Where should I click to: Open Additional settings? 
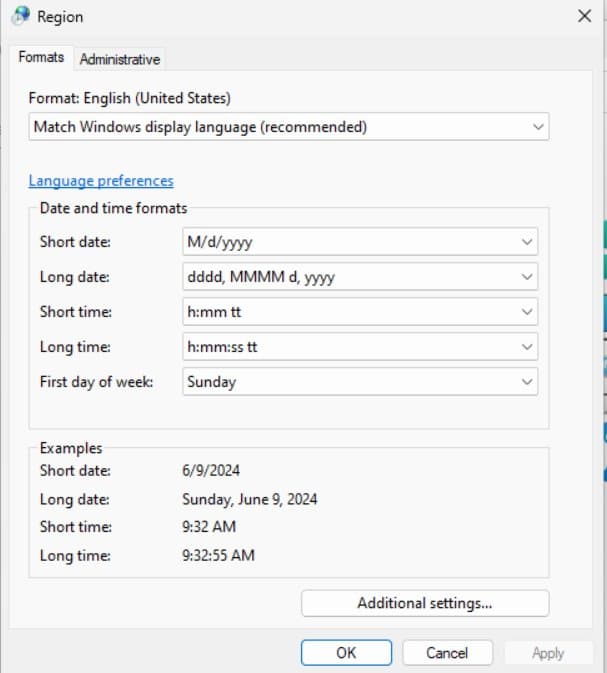(x=425, y=603)
